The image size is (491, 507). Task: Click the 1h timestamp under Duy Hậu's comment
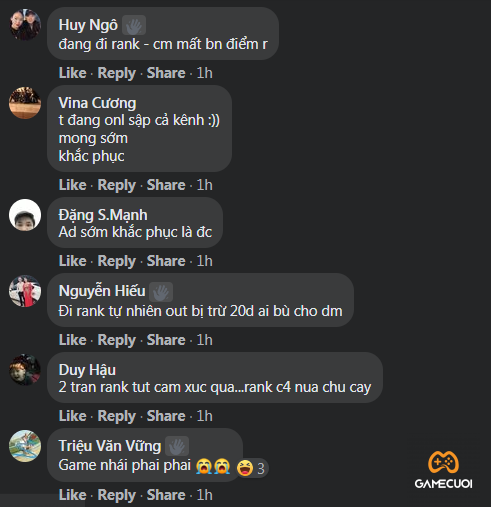coord(204,416)
